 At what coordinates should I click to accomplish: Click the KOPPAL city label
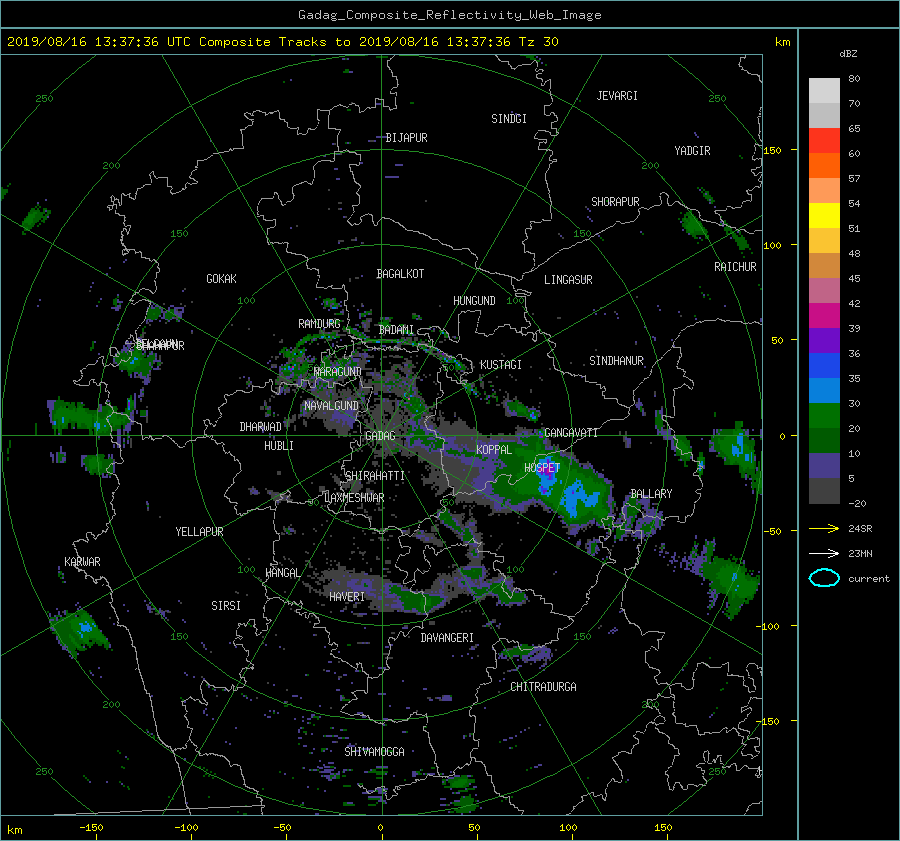[494, 450]
